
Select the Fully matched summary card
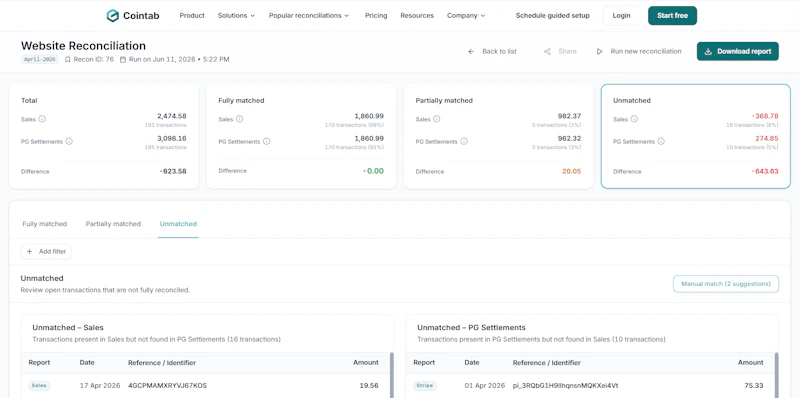point(301,136)
